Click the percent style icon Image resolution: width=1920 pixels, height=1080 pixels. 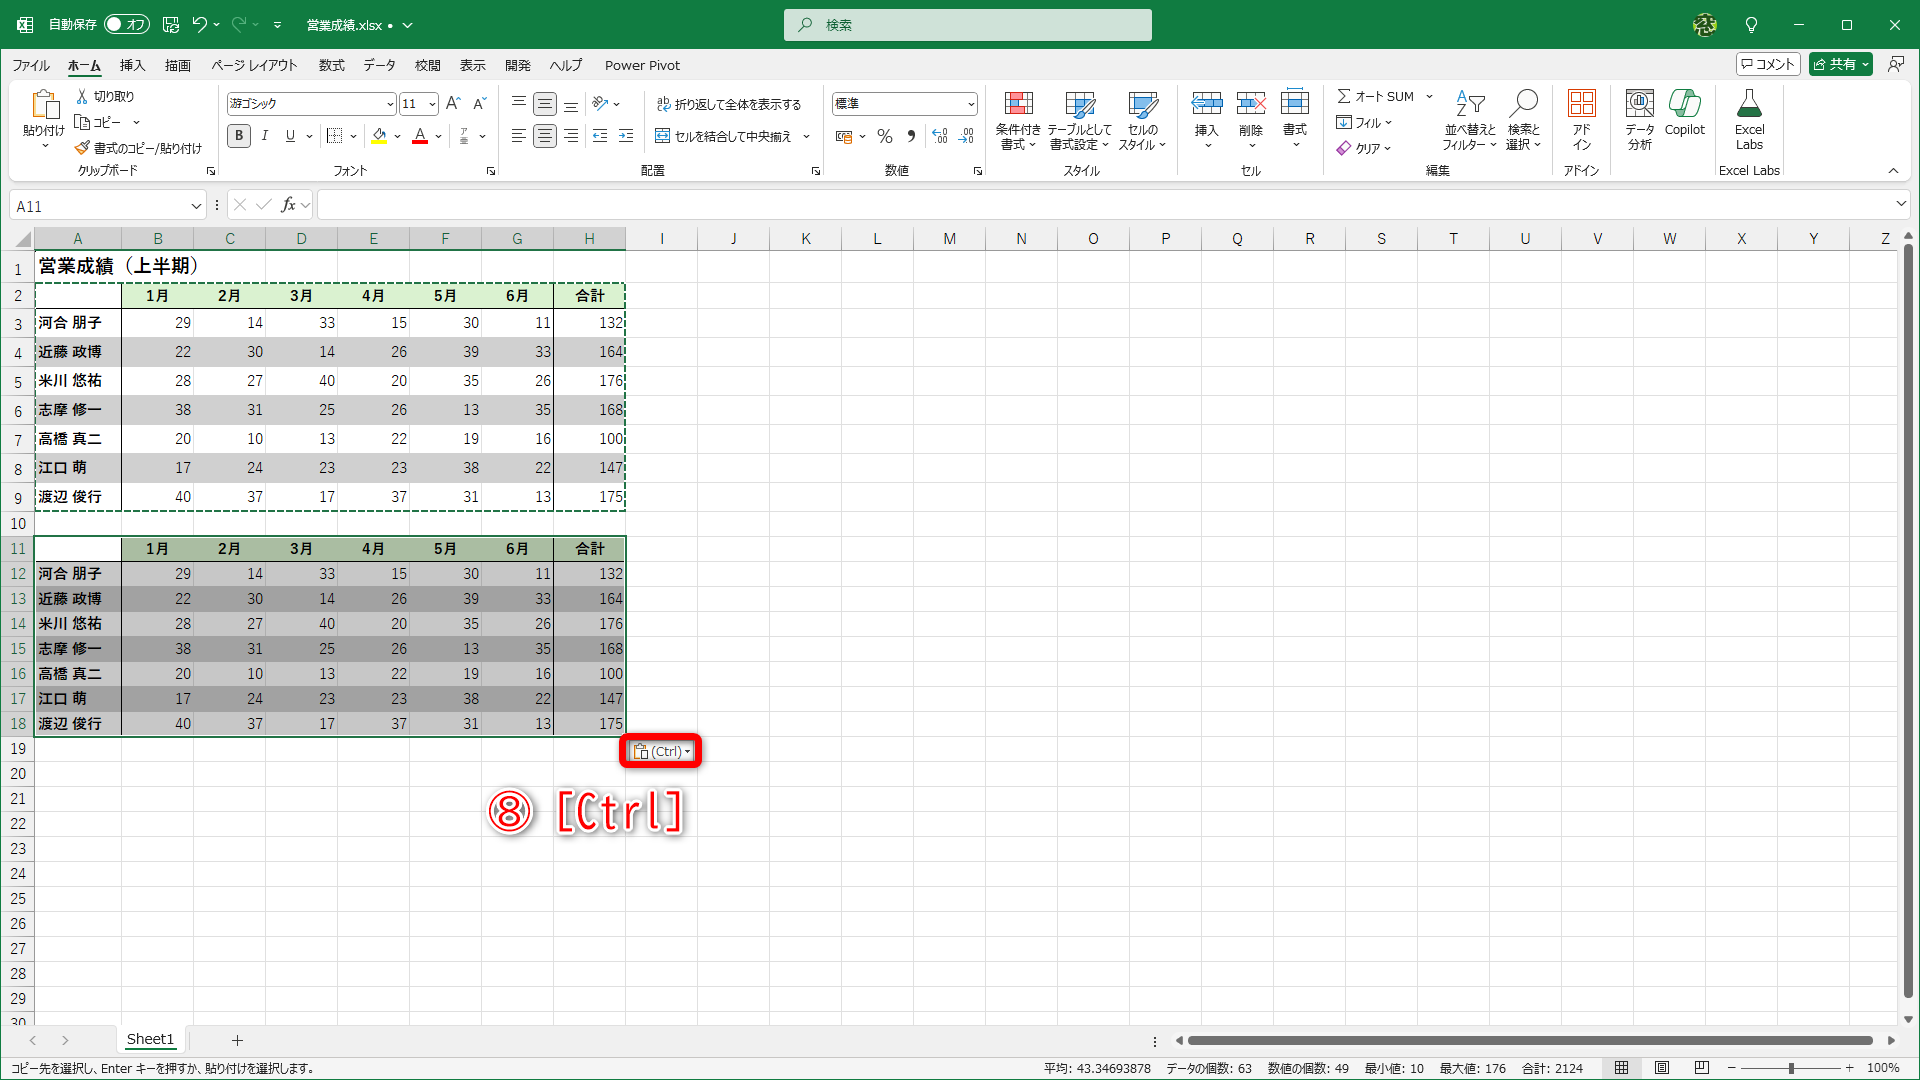tap(885, 136)
